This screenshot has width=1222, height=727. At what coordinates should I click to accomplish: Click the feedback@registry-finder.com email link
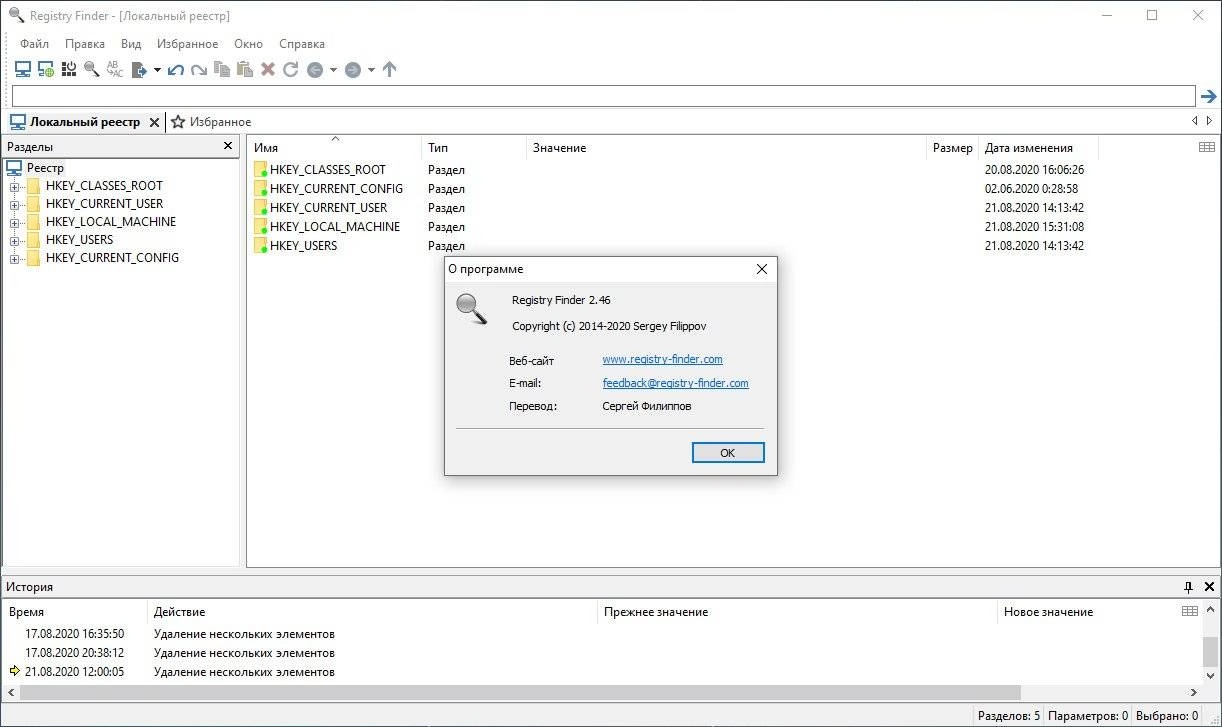click(675, 383)
